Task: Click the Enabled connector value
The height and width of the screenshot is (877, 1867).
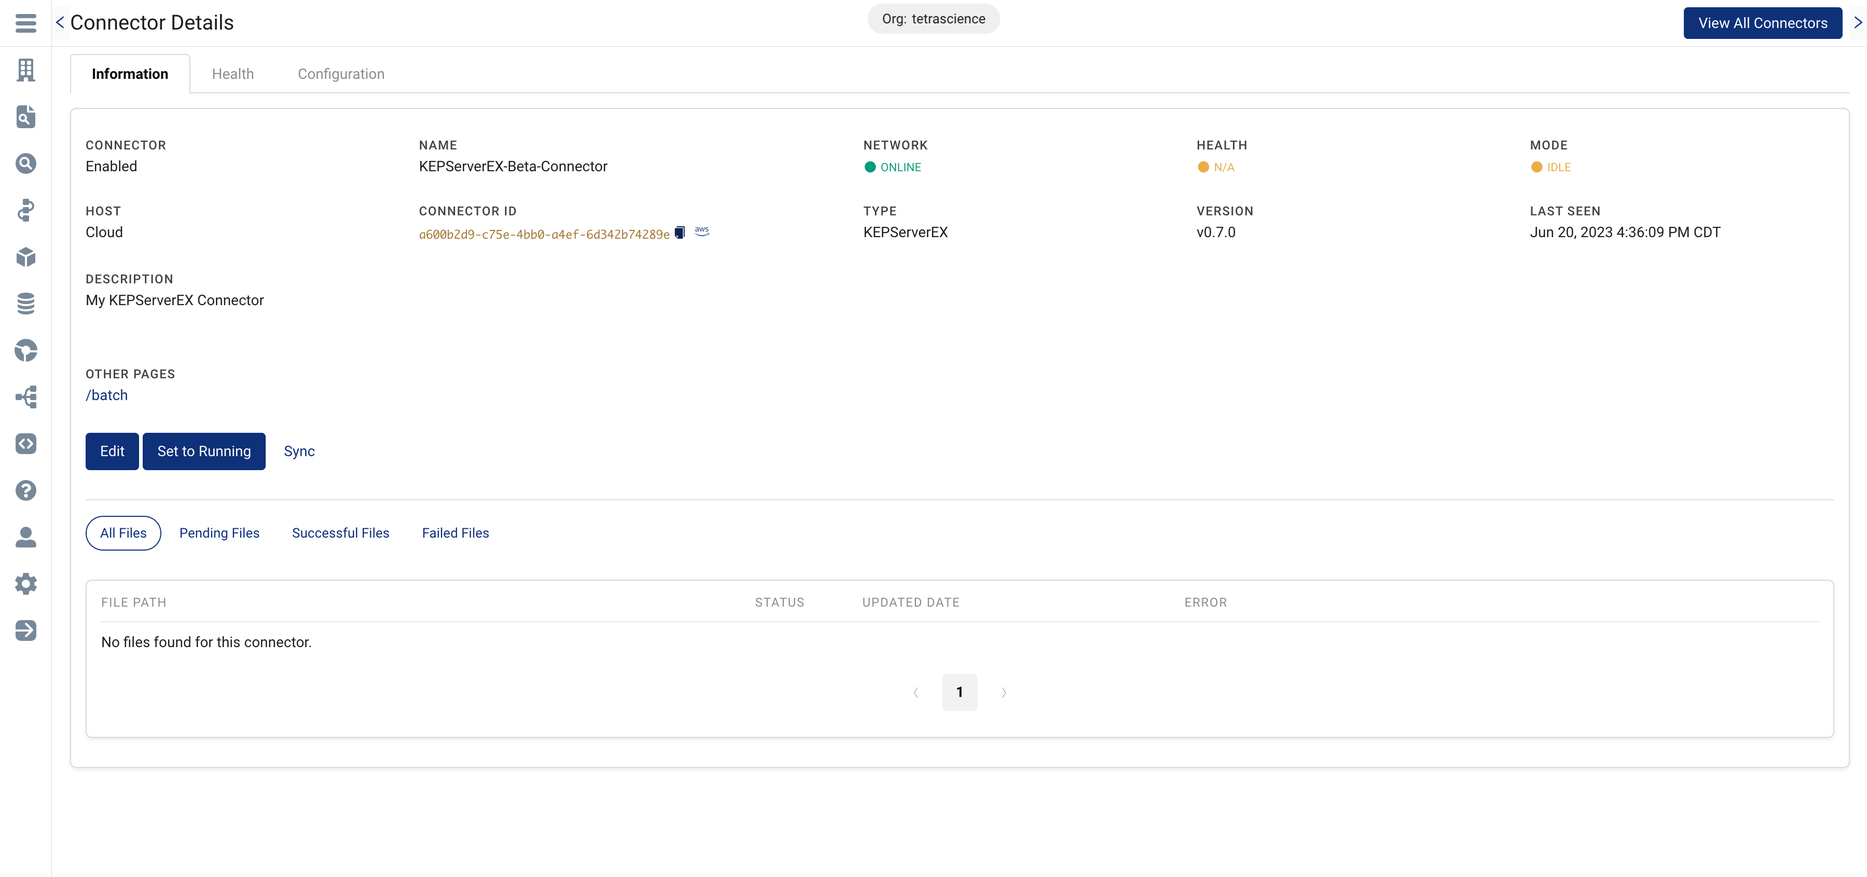Action: click(x=111, y=166)
